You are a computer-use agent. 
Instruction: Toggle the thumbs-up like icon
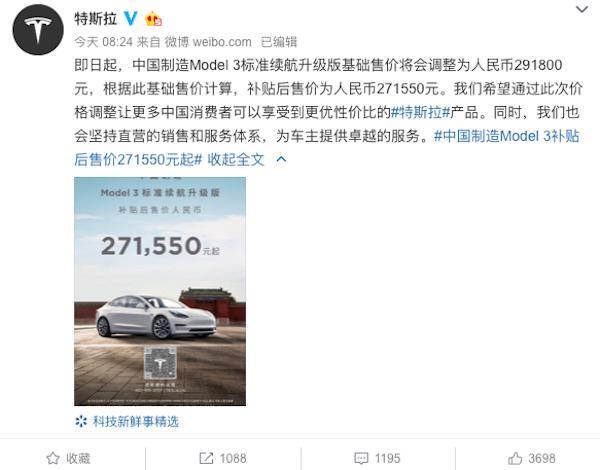click(515, 458)
